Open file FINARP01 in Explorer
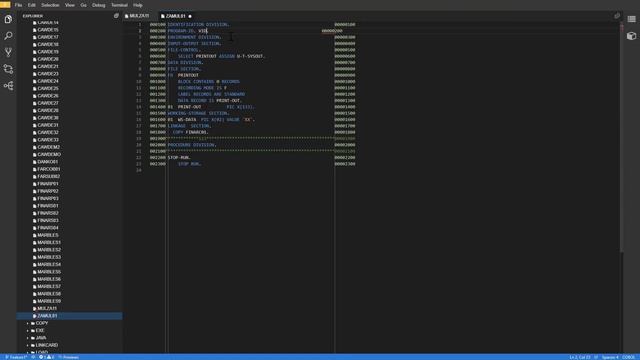Image resolution: width=640 pixels, height=360 pixels. [x=48, y=184]
